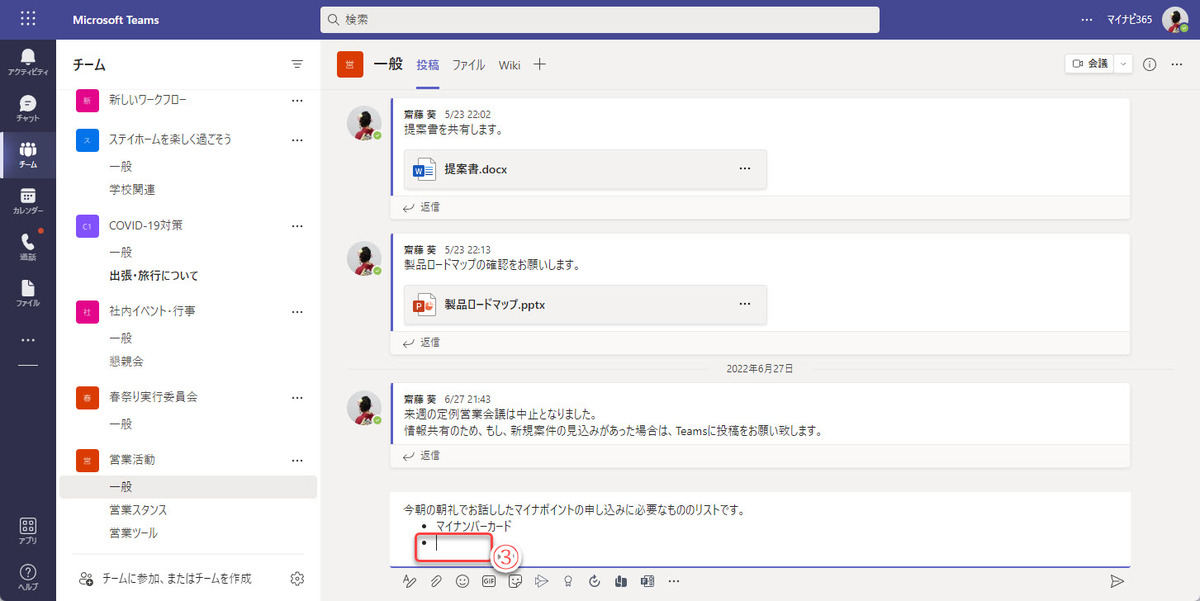This screenshot has width=1200, height=601.
Task: Open Calls in the left rail
Action: pyautogui.click(x=28, y=247)
